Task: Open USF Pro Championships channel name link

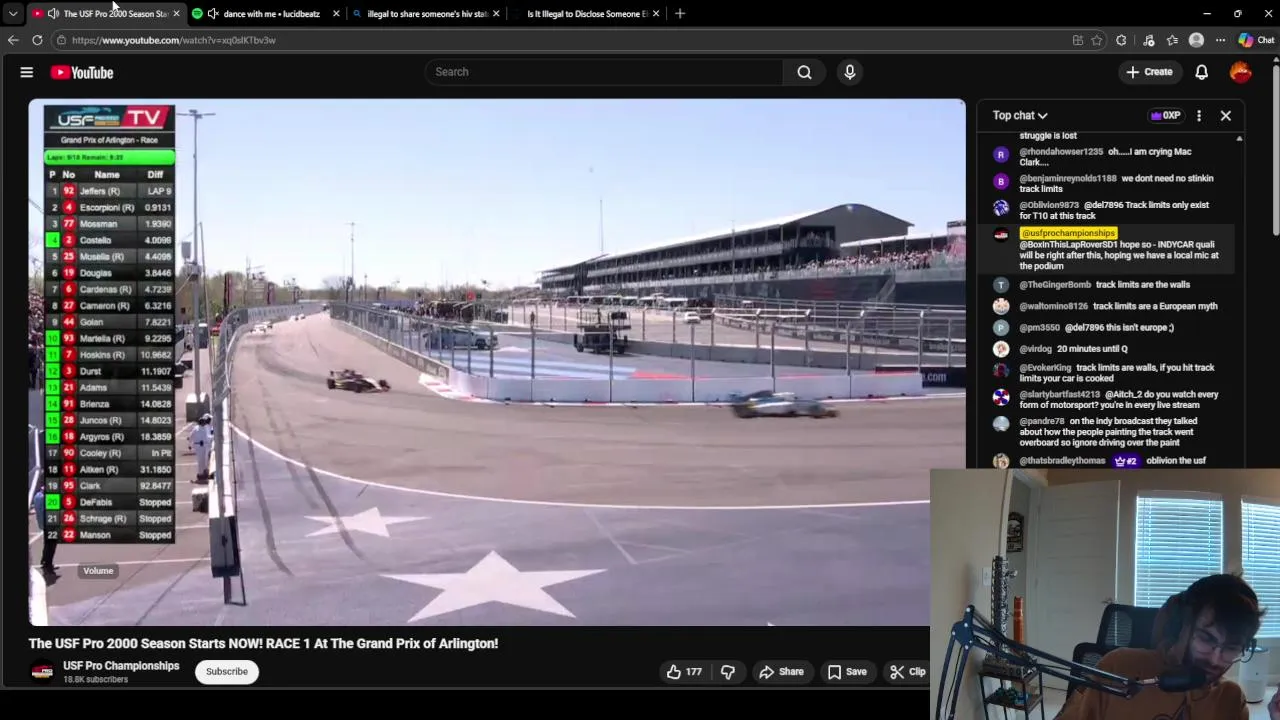Action: tap(121, 666)
